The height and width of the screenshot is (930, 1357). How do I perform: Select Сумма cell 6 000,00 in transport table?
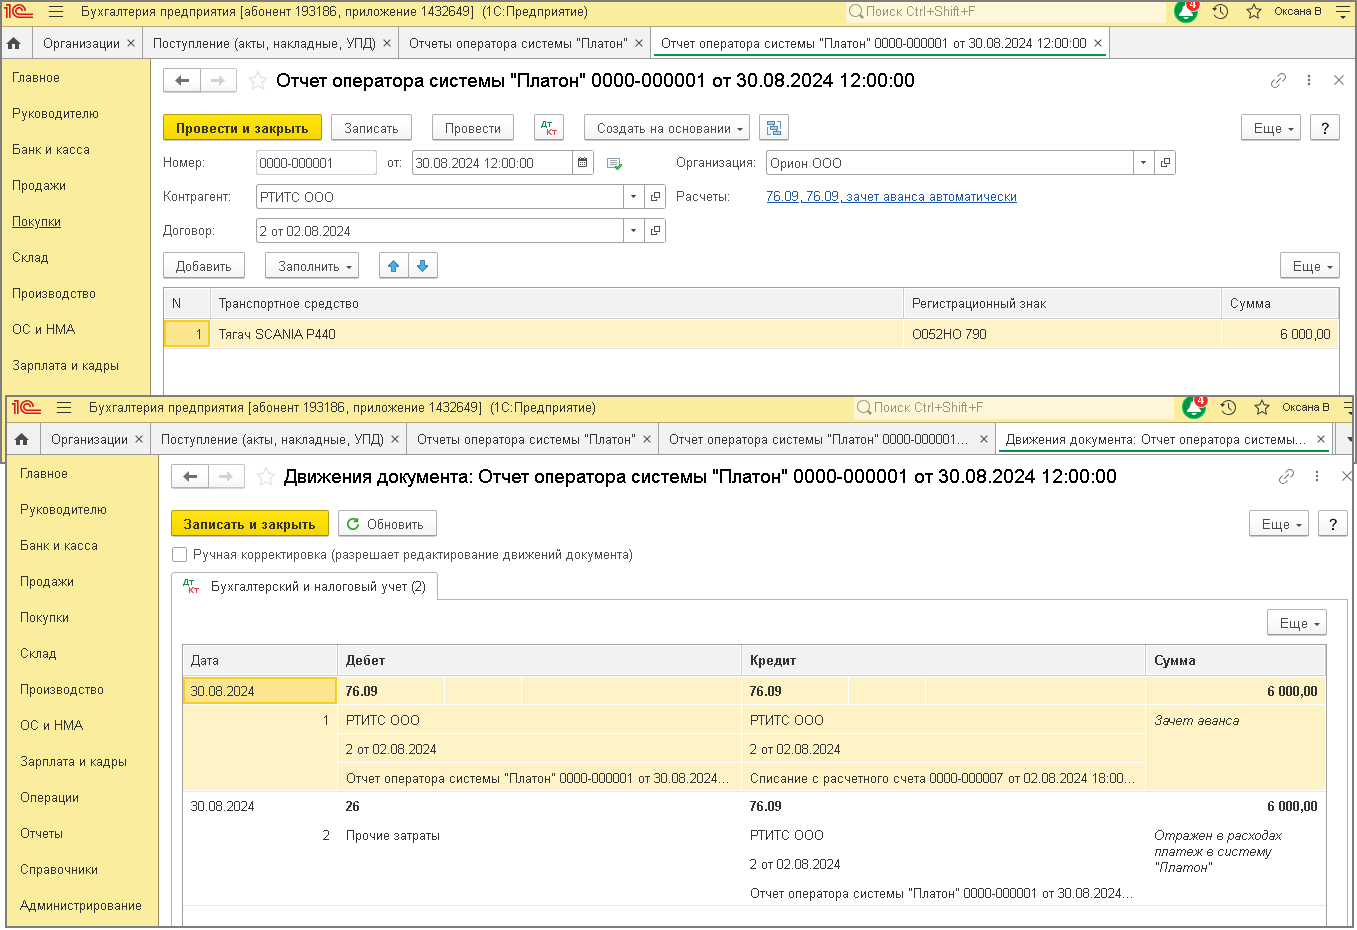coord(1280,334)
